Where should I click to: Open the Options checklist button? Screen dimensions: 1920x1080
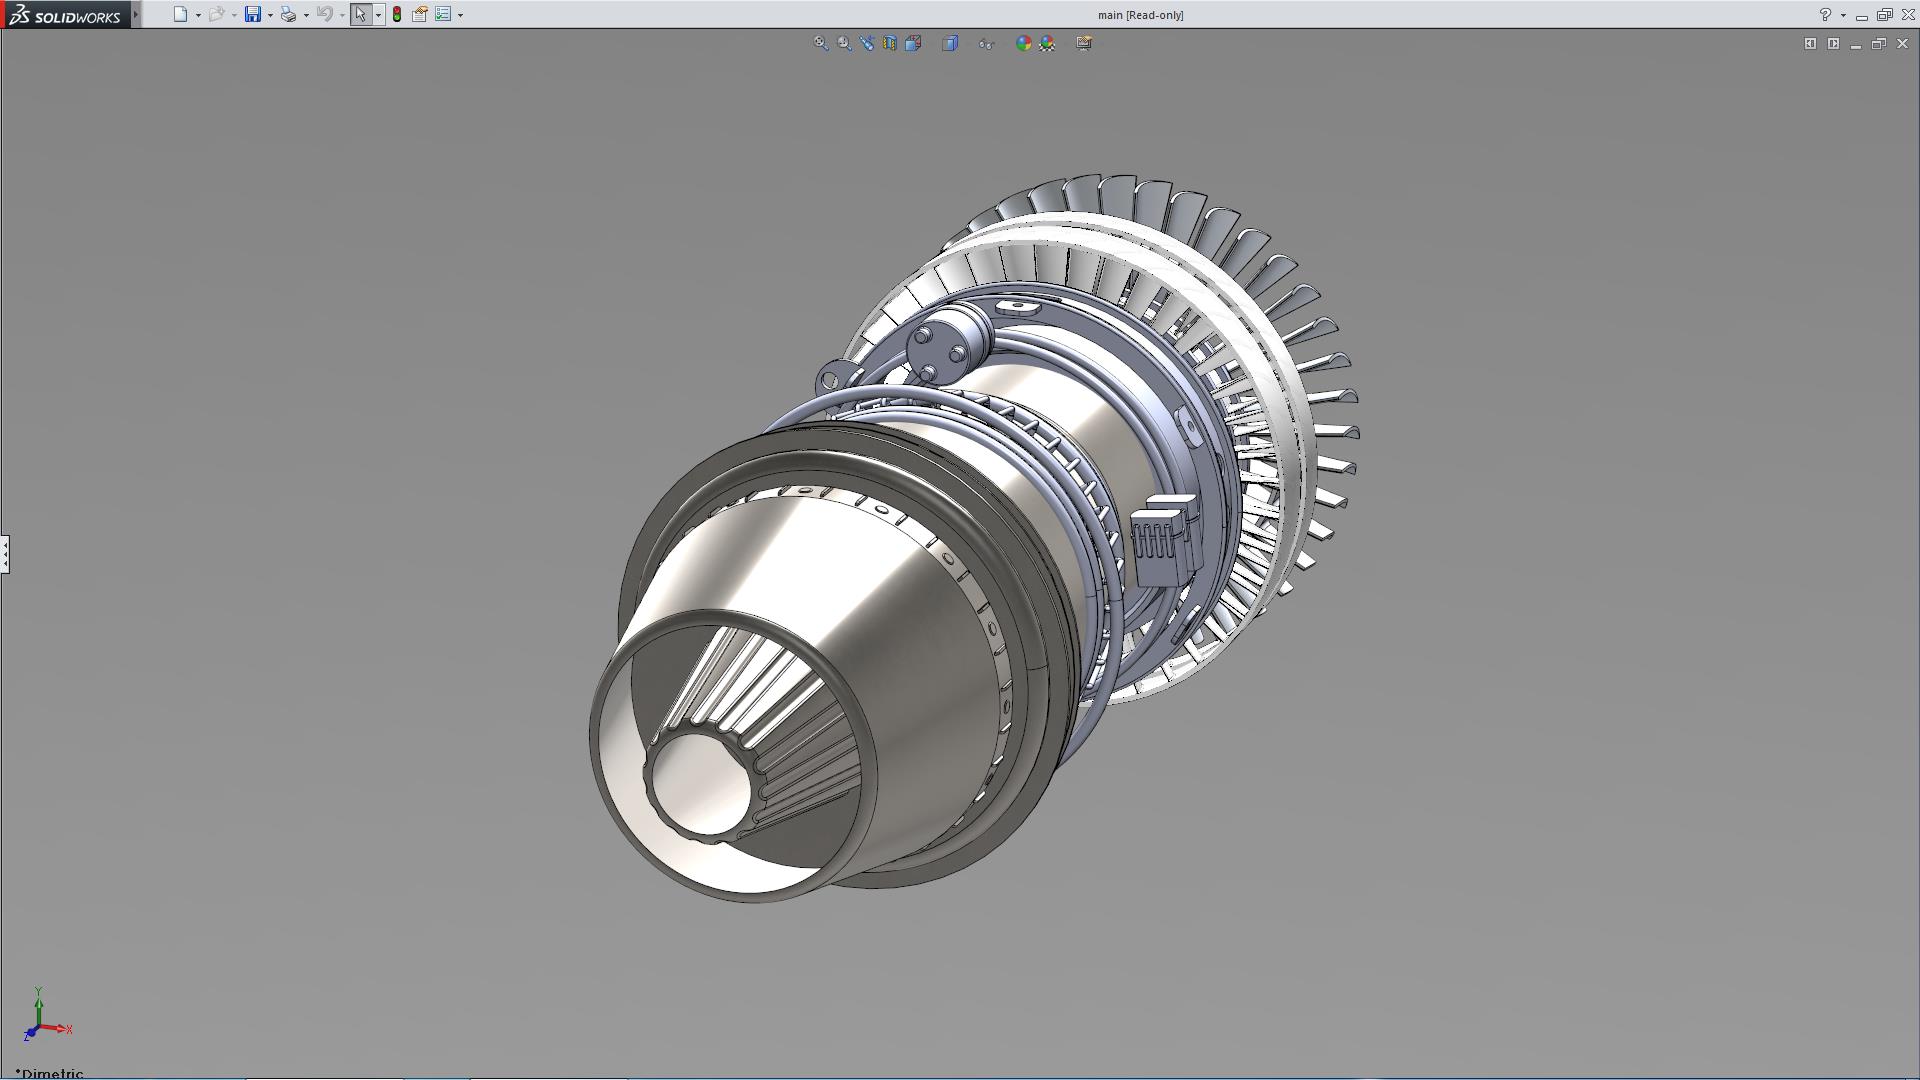pos(443,14)
